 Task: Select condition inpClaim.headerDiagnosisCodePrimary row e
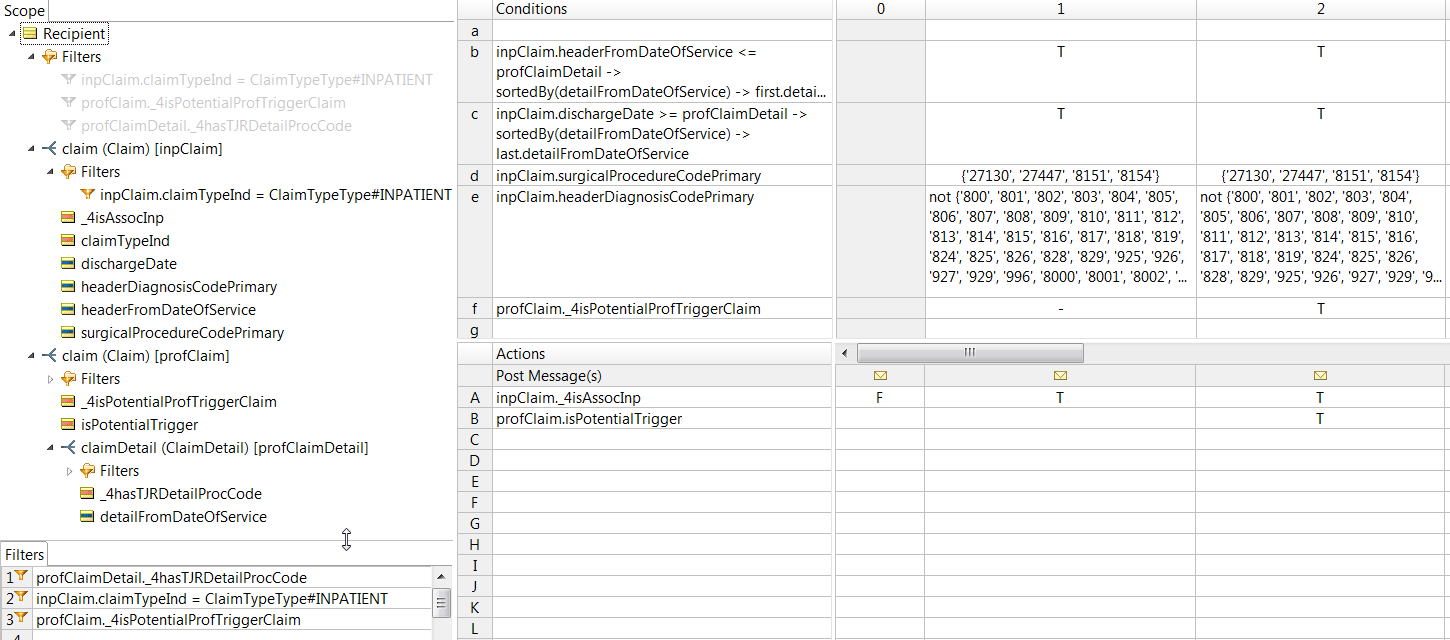(662, 242)
